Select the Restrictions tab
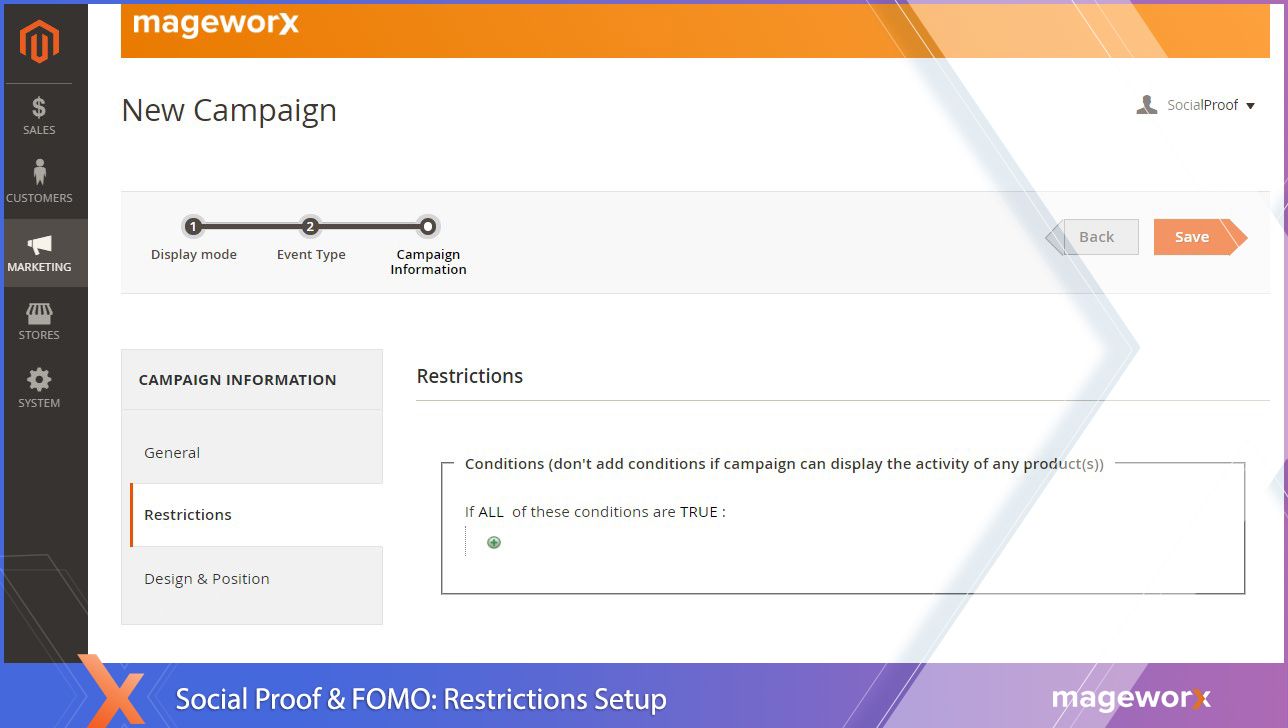 click(x=188, y=515)
